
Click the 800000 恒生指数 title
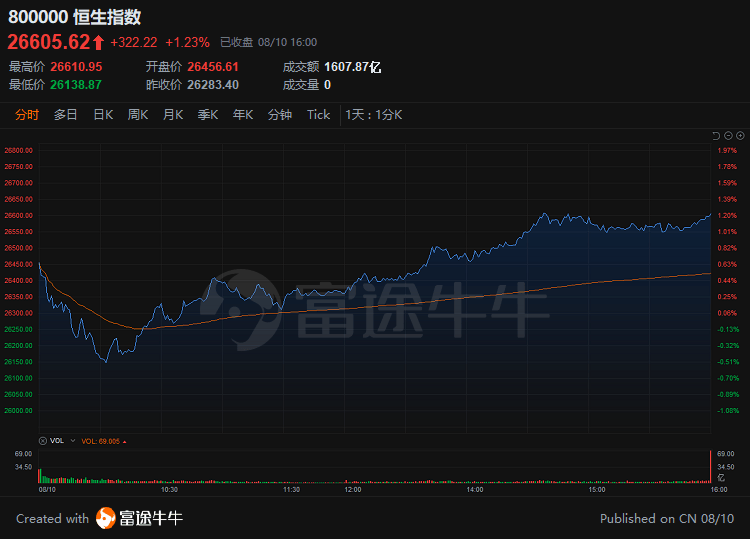[75, 17]
